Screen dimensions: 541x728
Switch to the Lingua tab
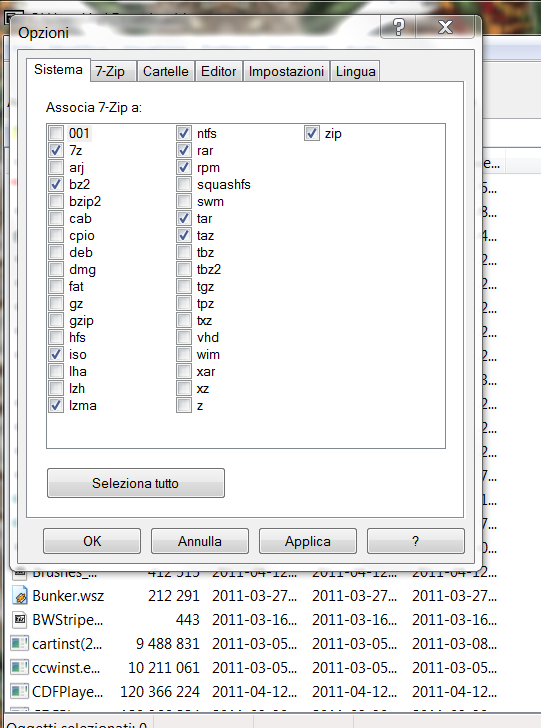click(x=355, y=72)
